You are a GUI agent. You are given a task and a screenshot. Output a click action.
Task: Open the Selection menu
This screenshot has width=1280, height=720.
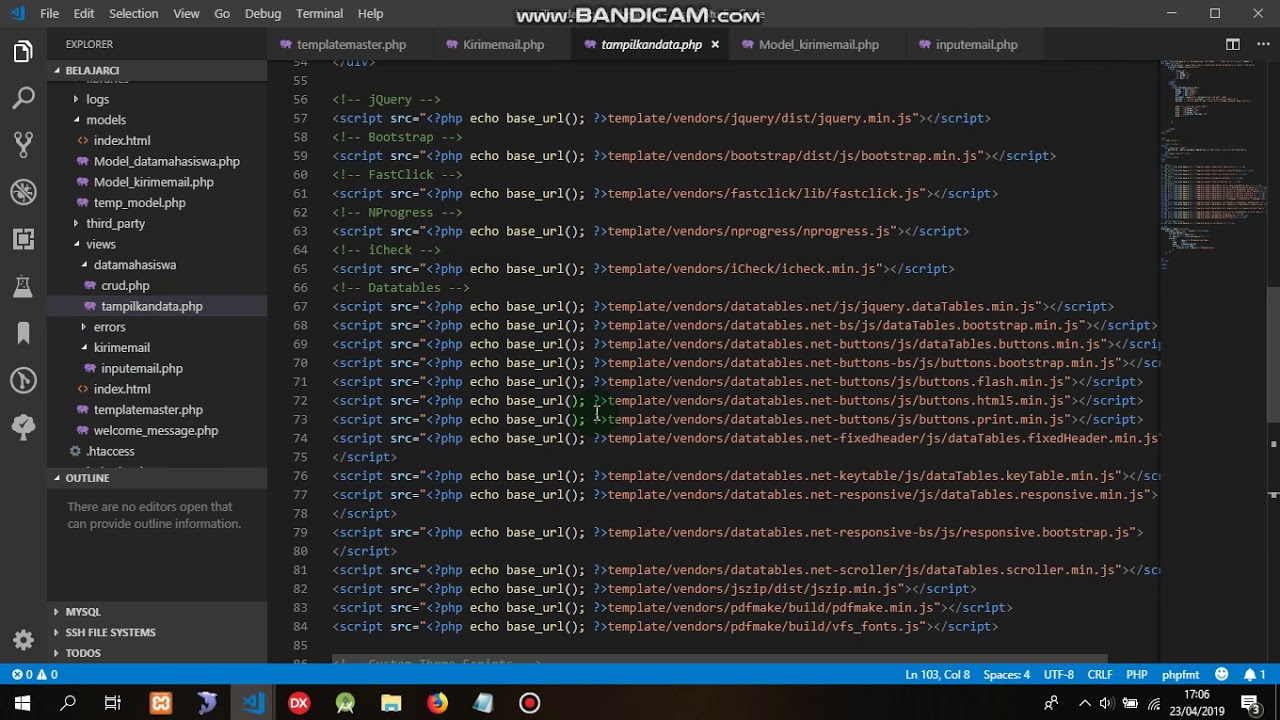133,13
